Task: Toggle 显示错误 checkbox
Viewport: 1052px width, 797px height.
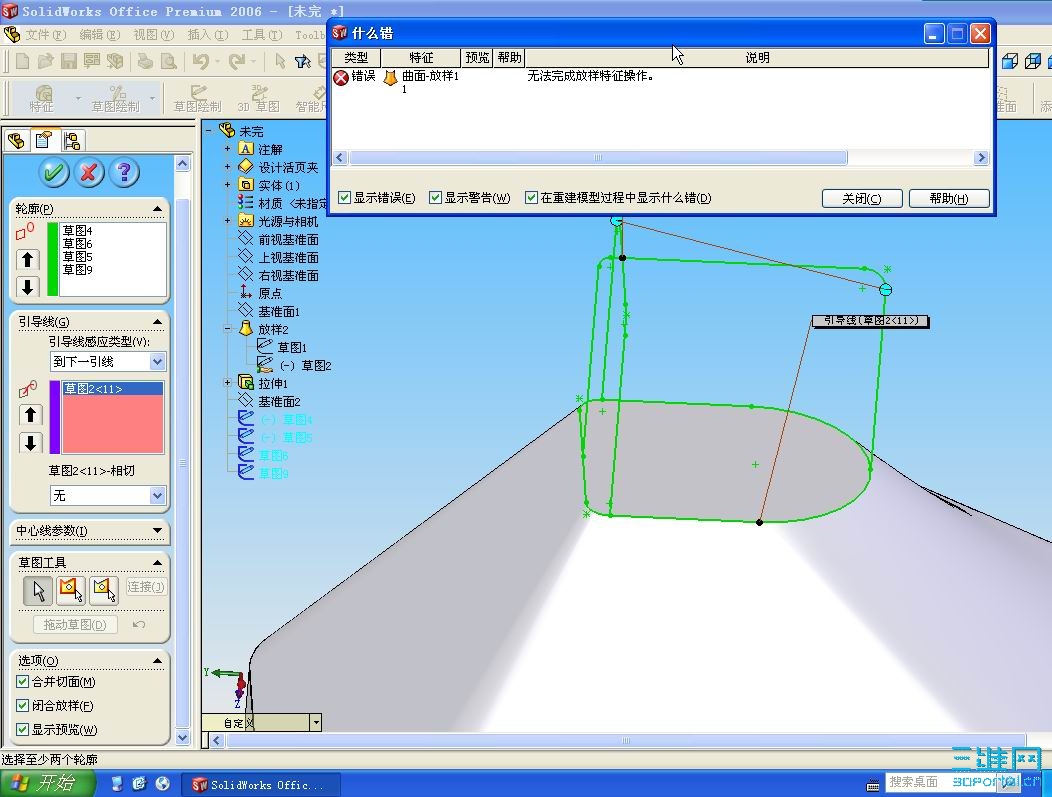Action: coord(344,197)
